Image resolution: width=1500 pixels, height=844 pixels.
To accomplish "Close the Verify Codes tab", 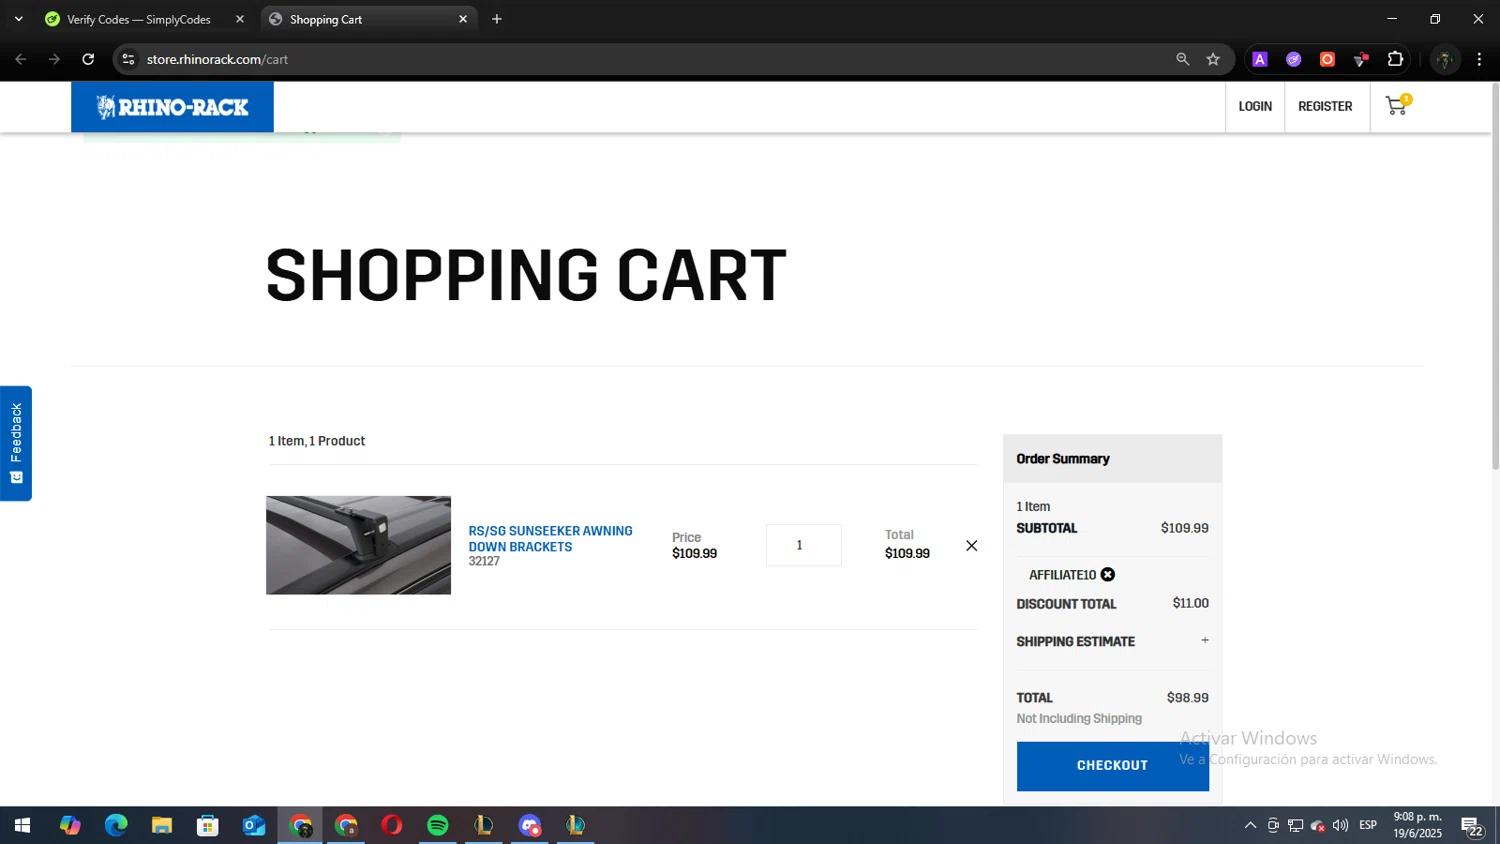I will [239, 19].
